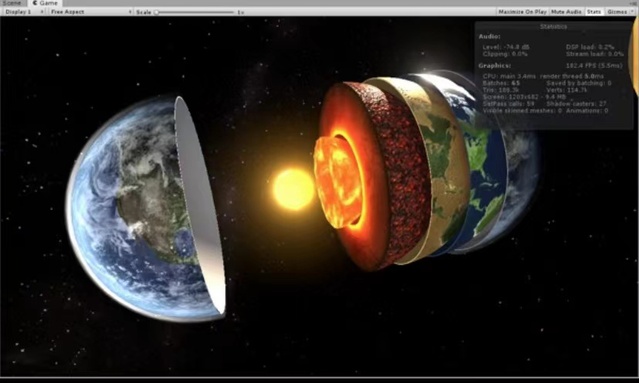Click the Scale slider handle
Screen dimensions: 639x383
click(156, 12)
